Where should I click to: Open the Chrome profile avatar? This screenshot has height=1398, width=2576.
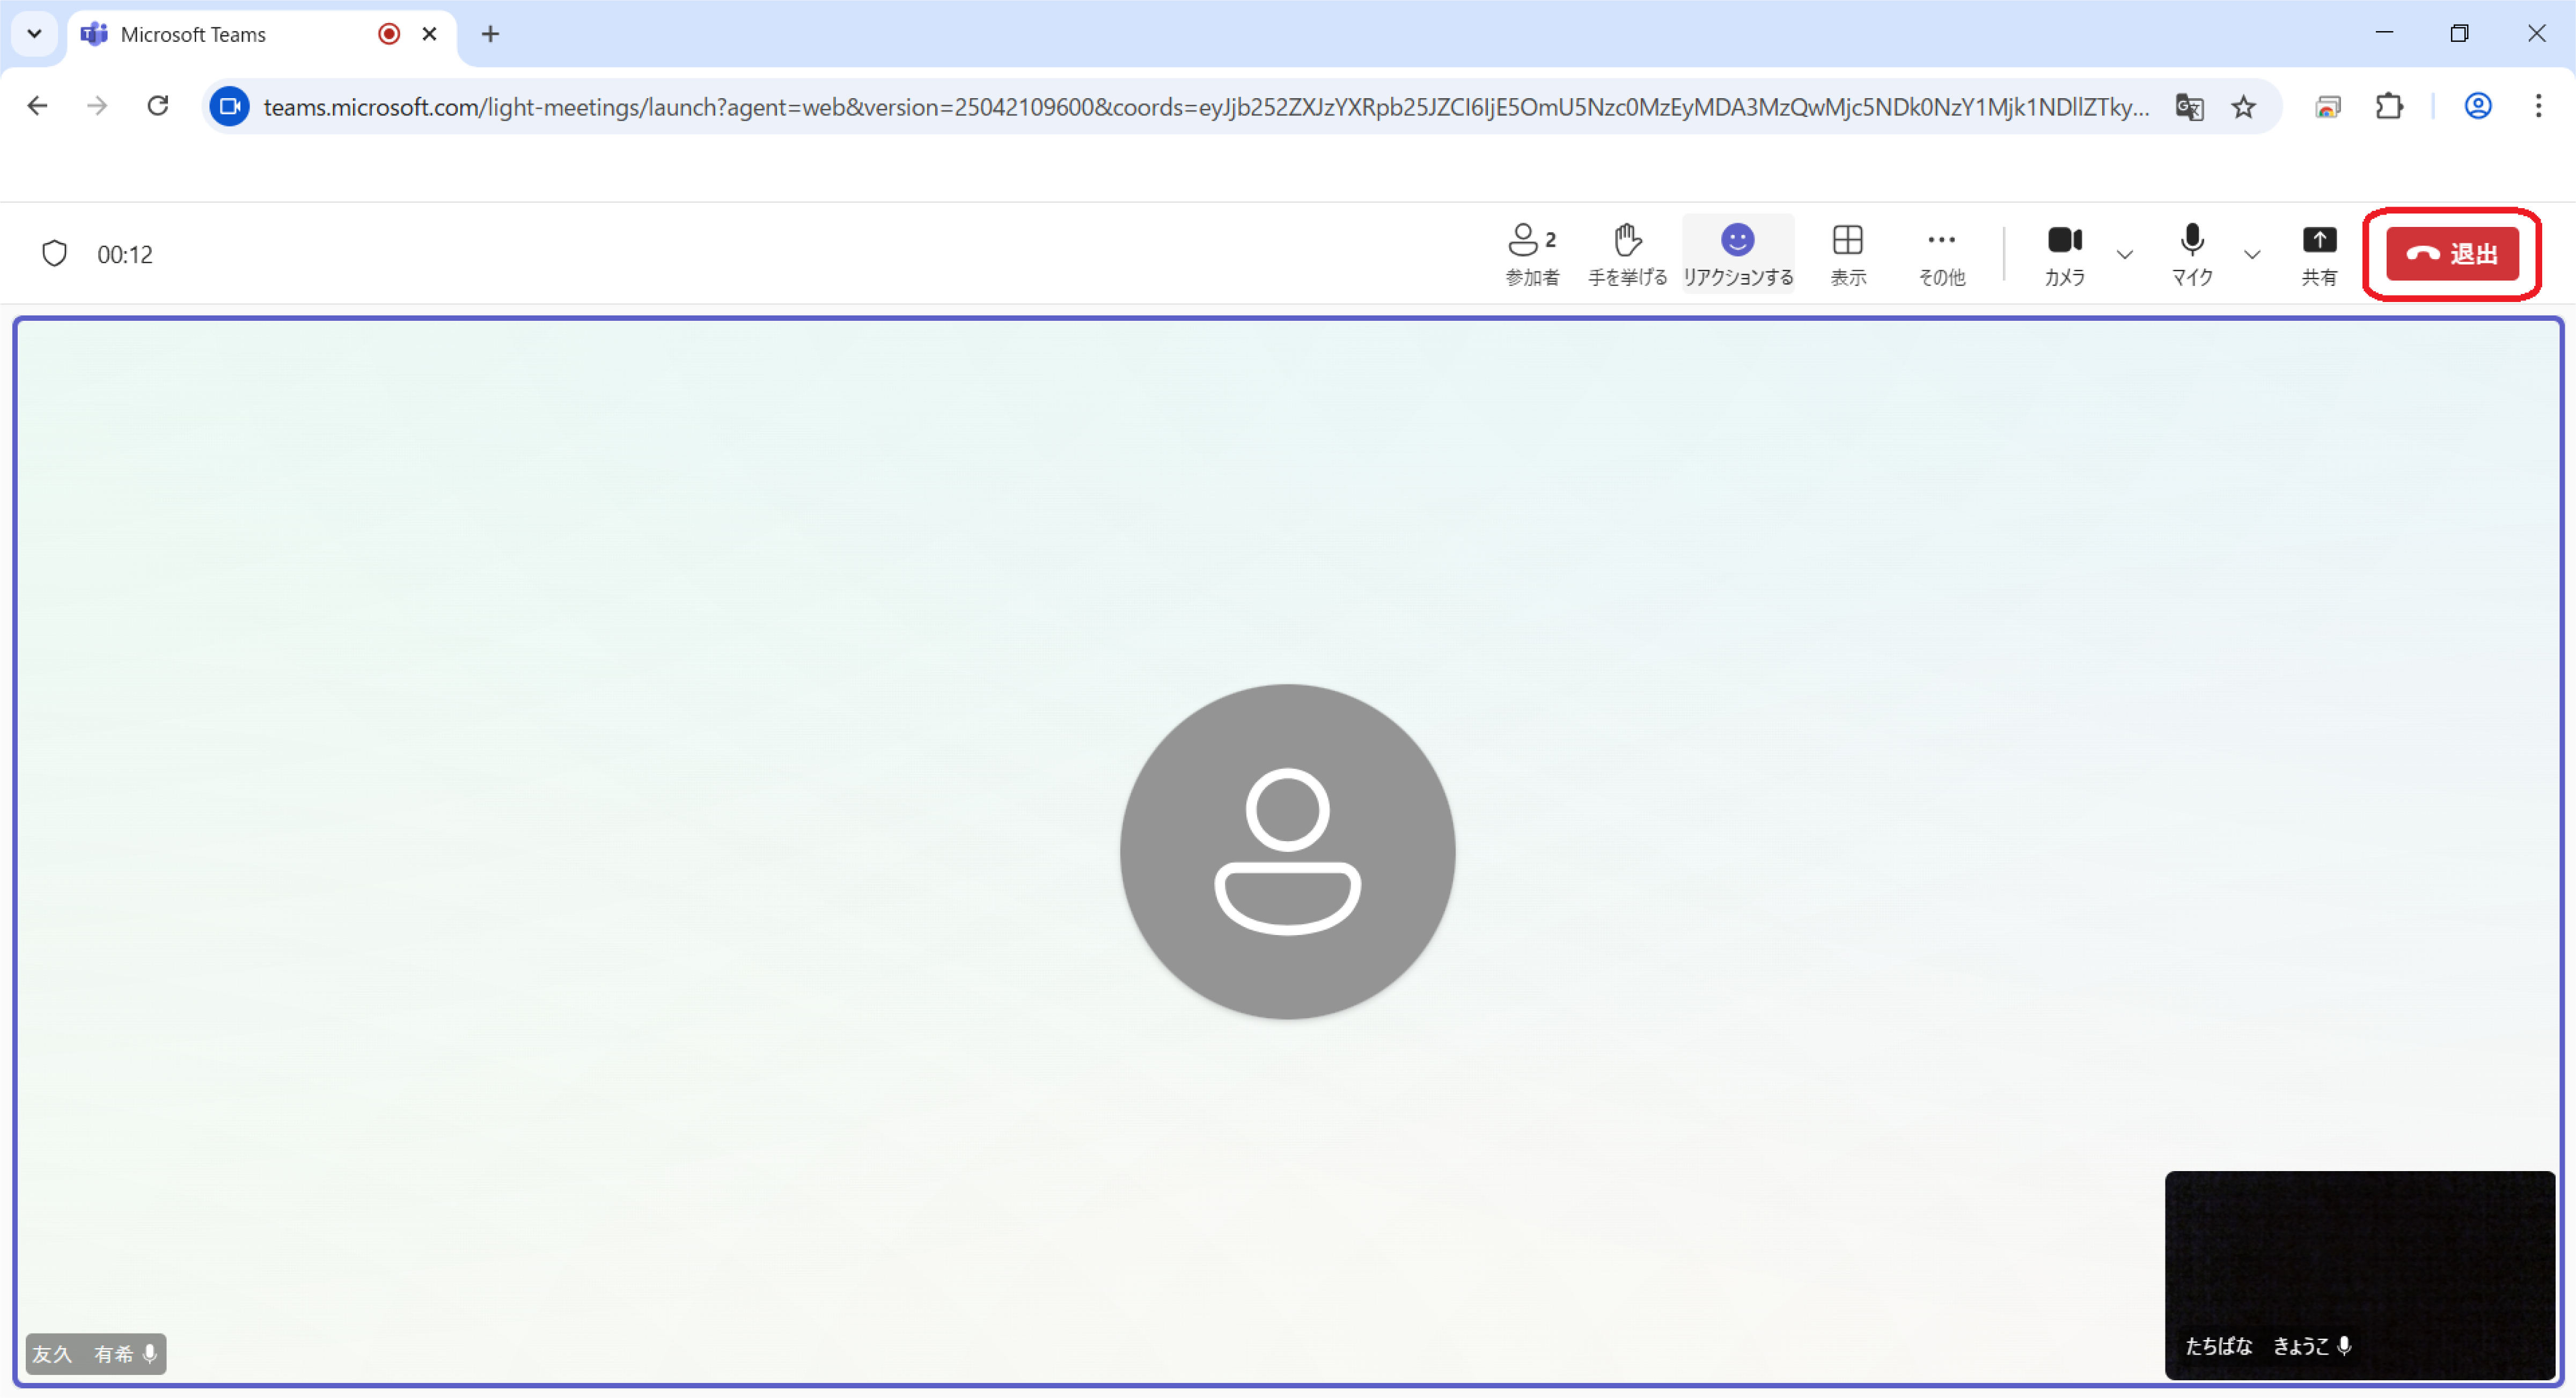(x=2478, y=106)
